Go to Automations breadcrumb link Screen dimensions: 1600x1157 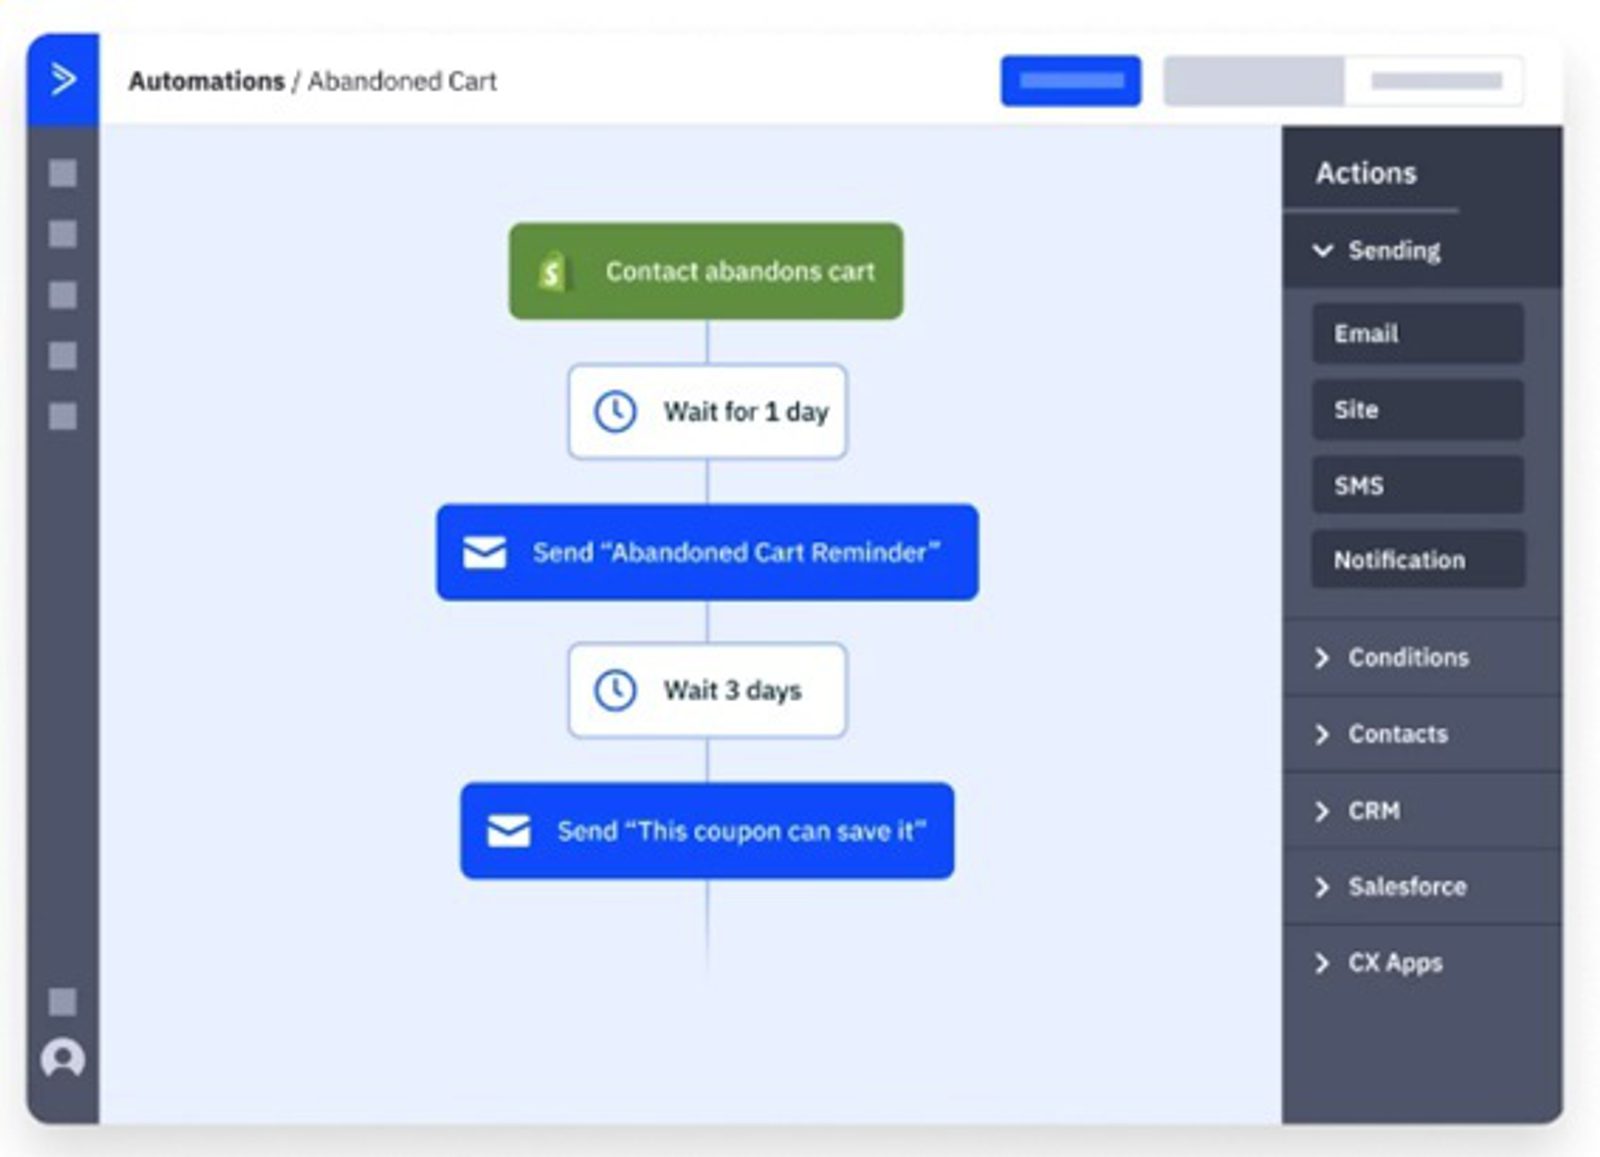[x=206, y=81]
